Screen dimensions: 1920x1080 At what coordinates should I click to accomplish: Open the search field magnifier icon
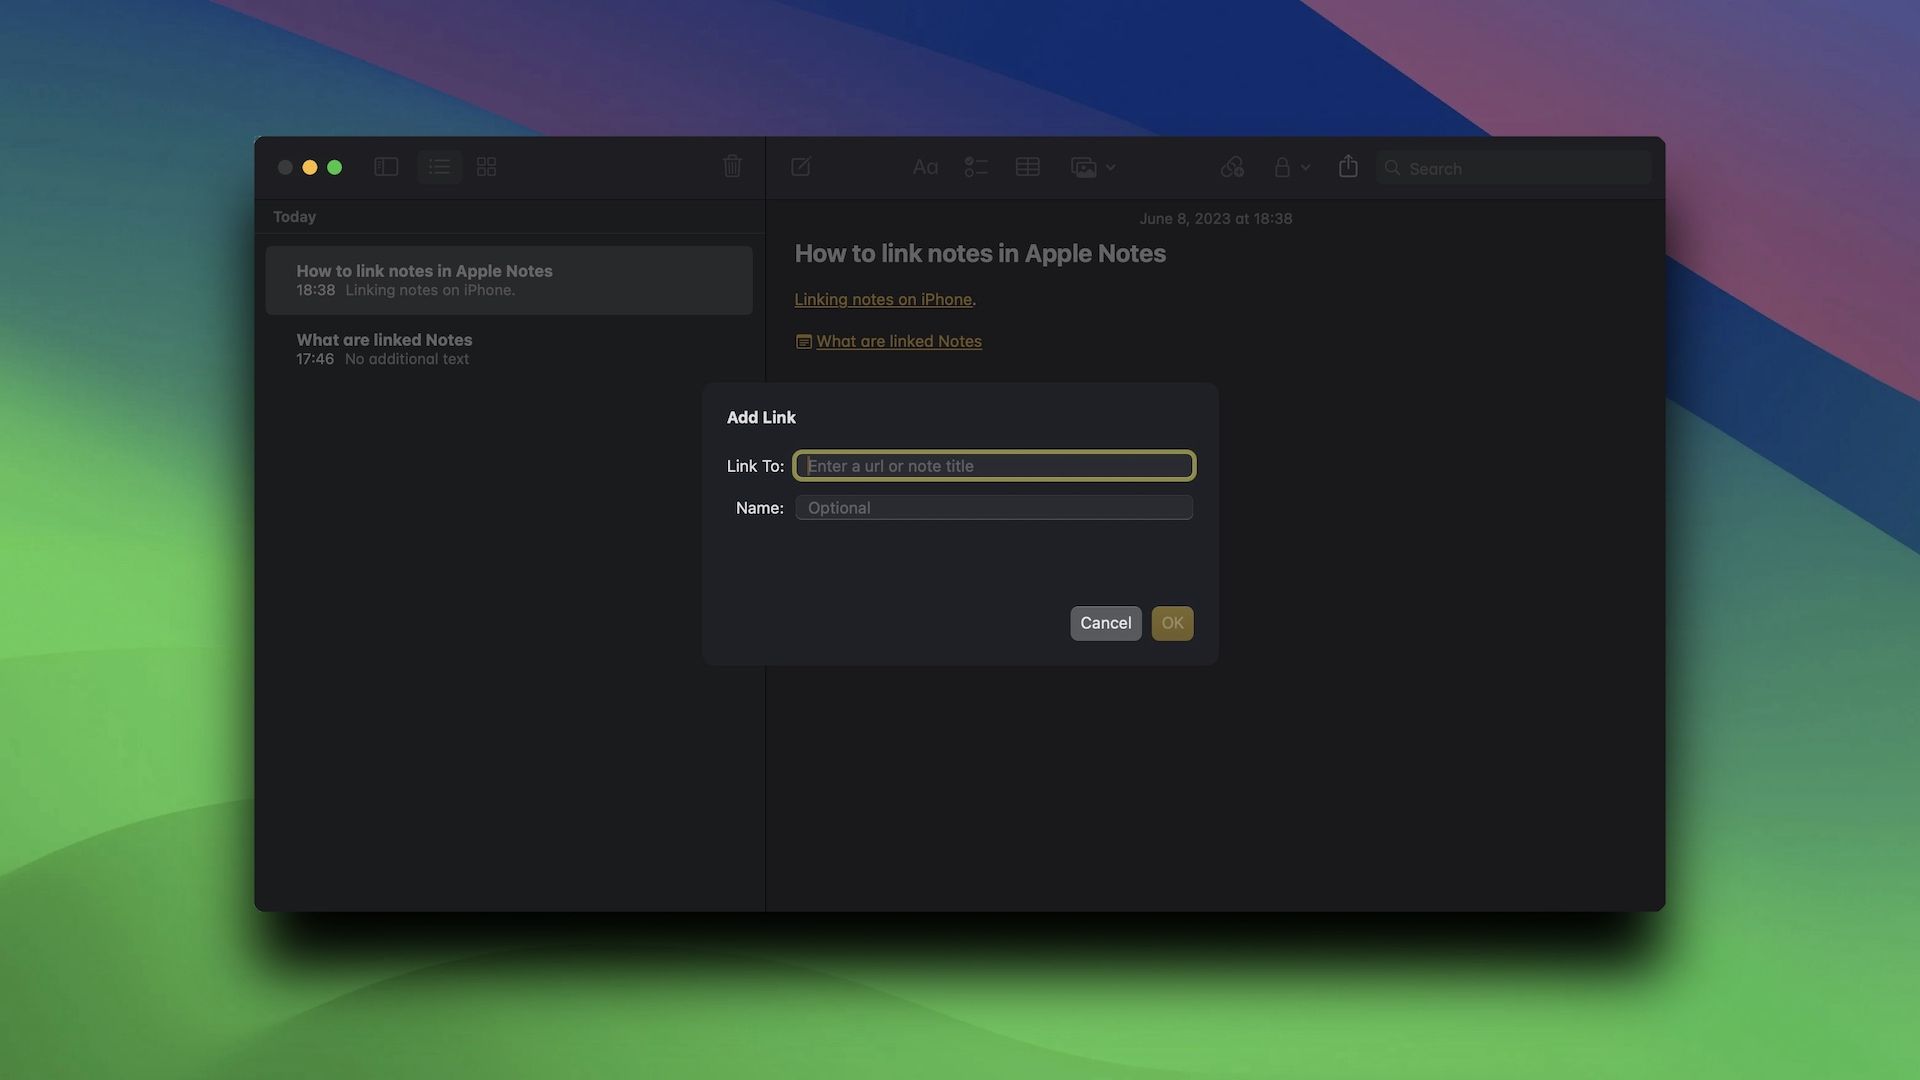pos(1392,168)
